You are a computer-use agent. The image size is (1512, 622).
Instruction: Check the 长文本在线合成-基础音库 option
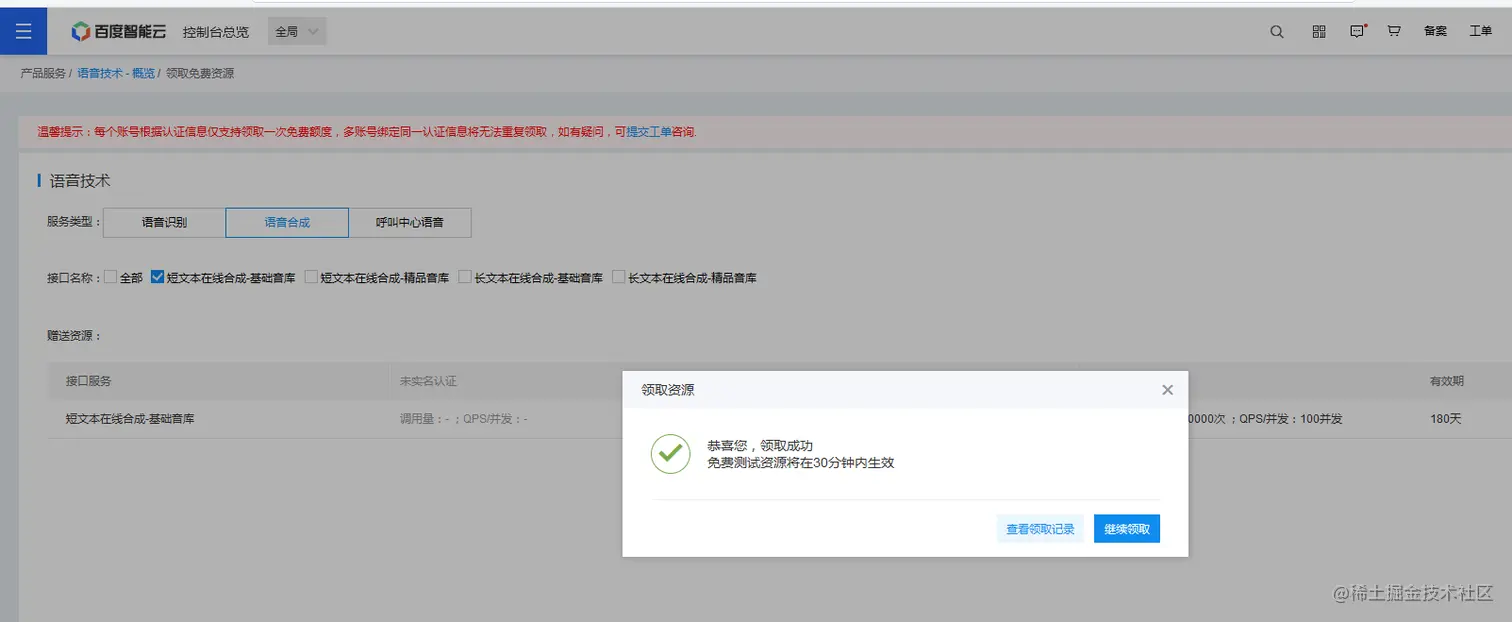click(x=465, y=277)
